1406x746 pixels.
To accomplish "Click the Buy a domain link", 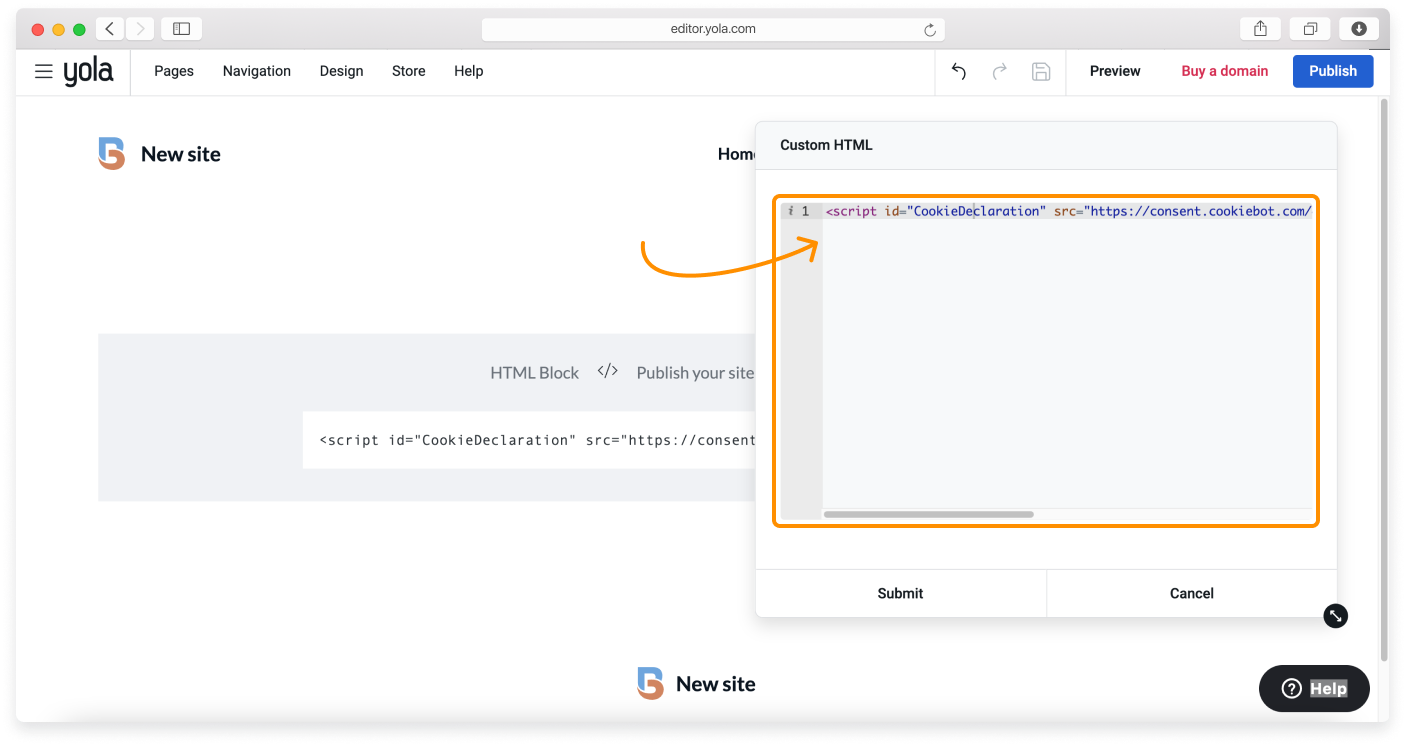I will pos(1224,71).
